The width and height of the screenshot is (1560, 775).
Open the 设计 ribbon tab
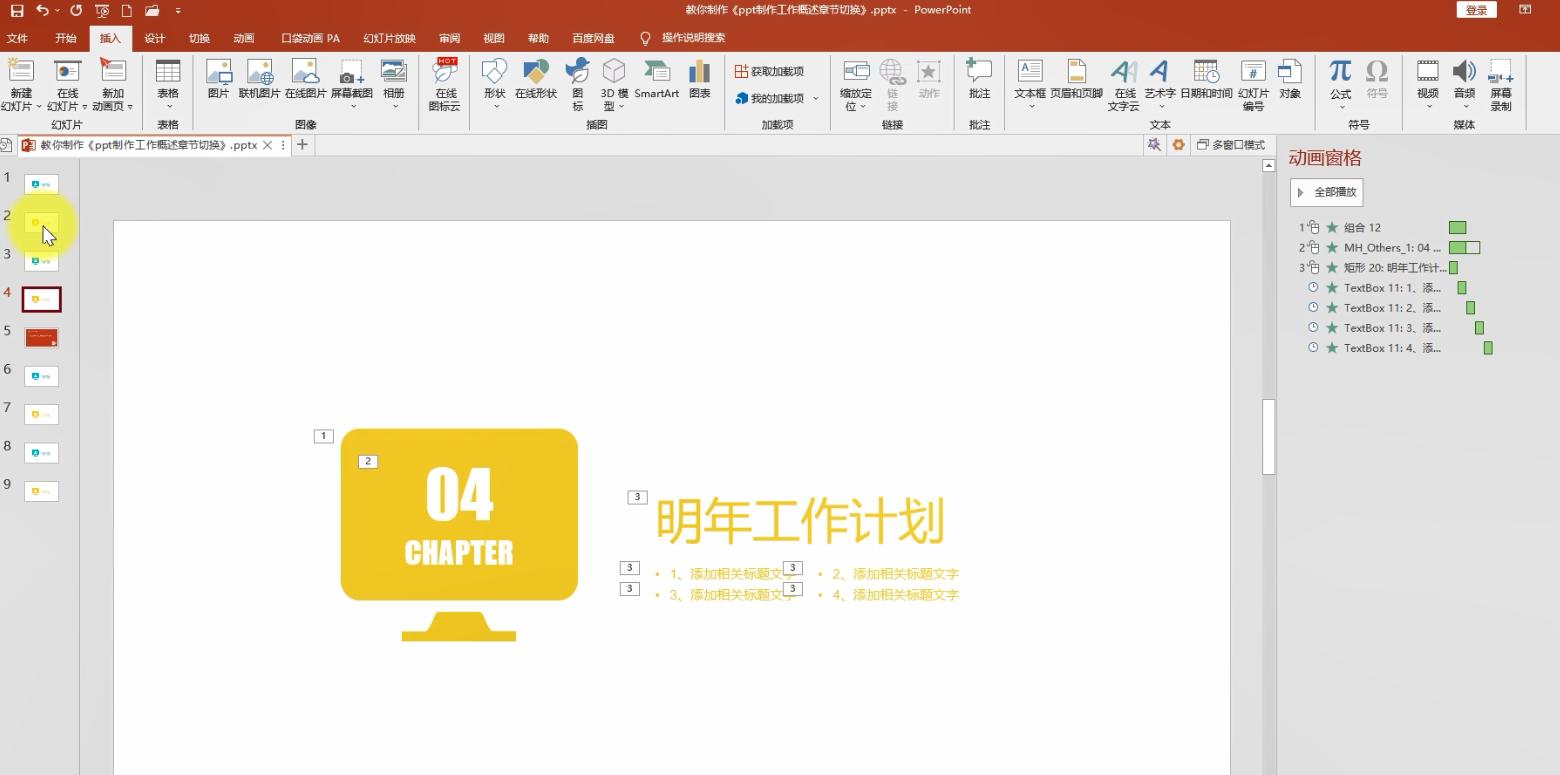(x=154, y=38)
